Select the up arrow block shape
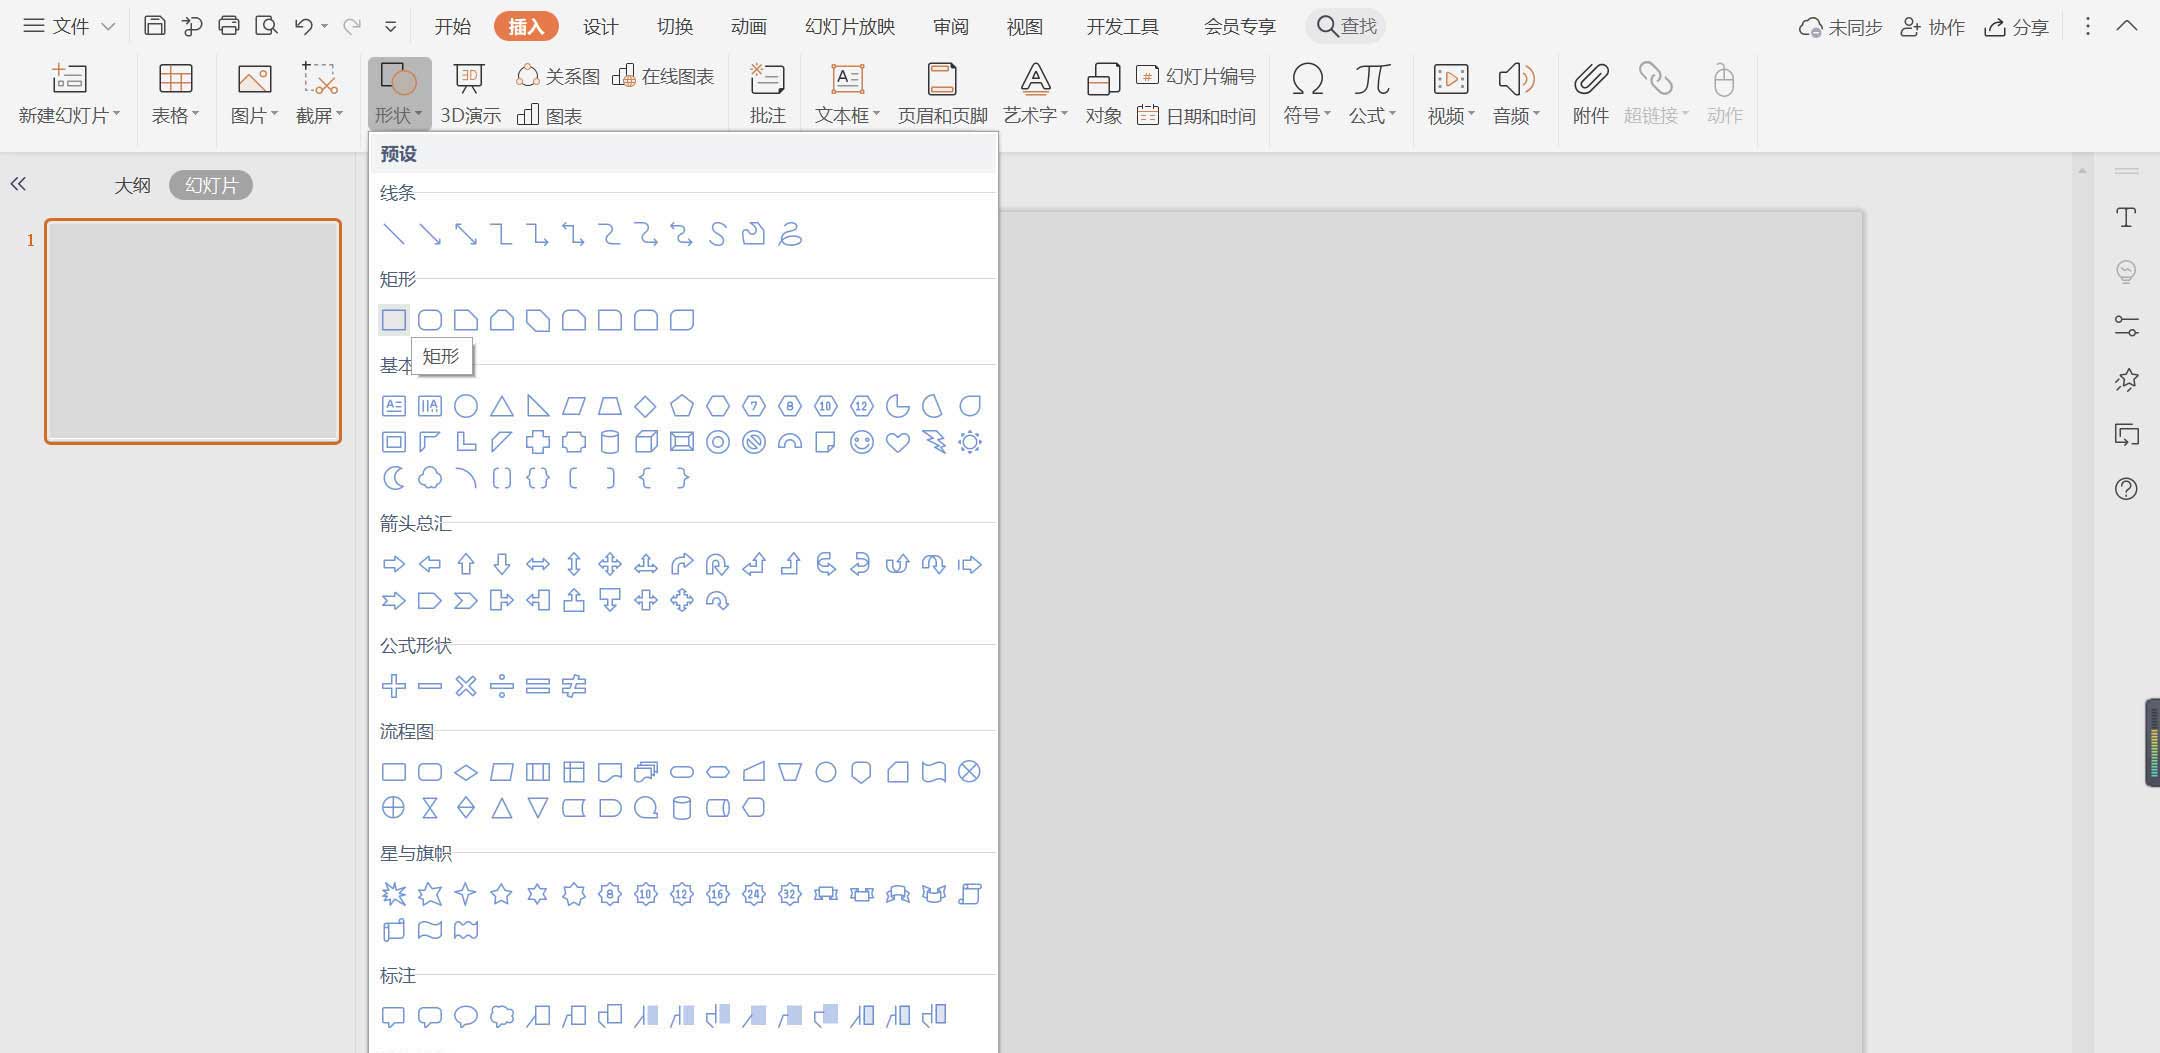The image size is (2160, 1053). tap(466, 564)
